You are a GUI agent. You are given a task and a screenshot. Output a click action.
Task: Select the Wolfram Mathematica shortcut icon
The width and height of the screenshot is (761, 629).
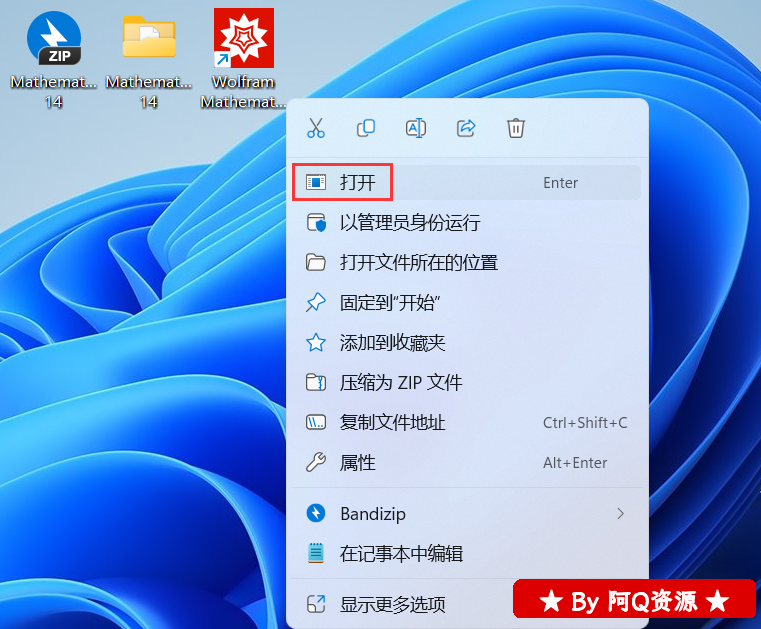[x=244, y=60]
